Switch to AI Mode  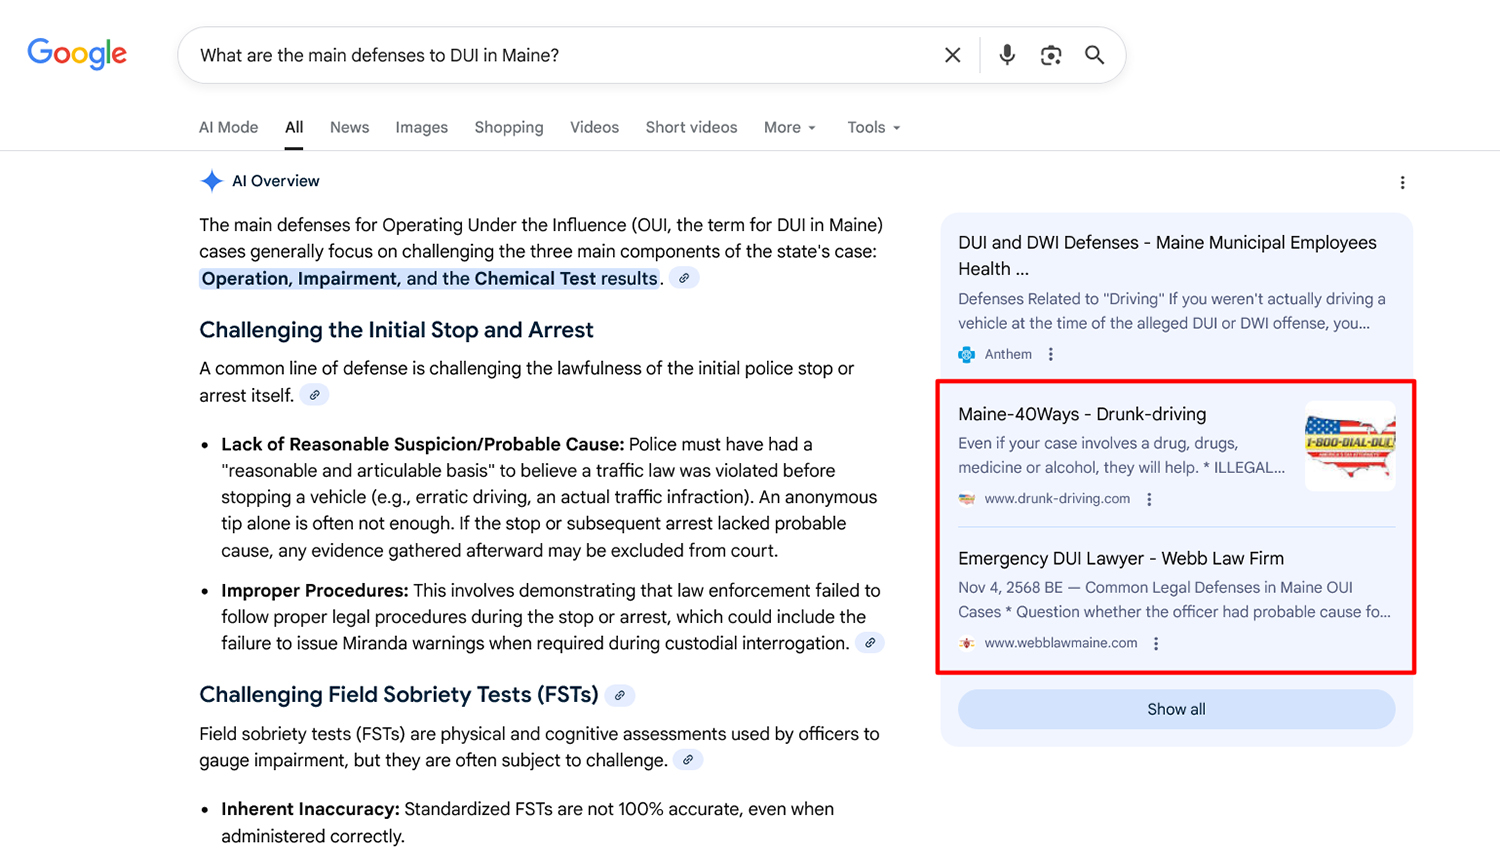228,127
